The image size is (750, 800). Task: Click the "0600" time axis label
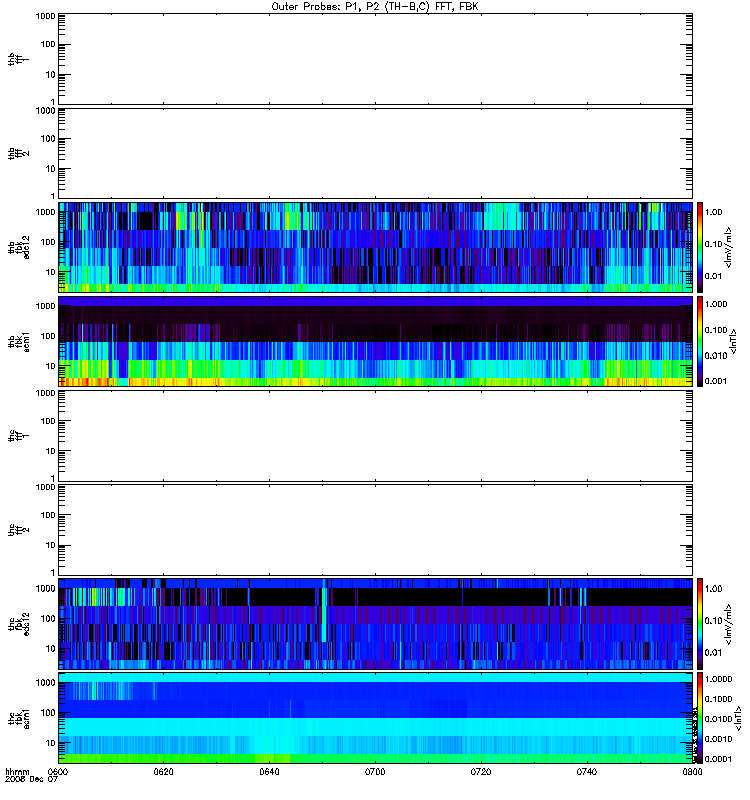click(x=58, y=771)
